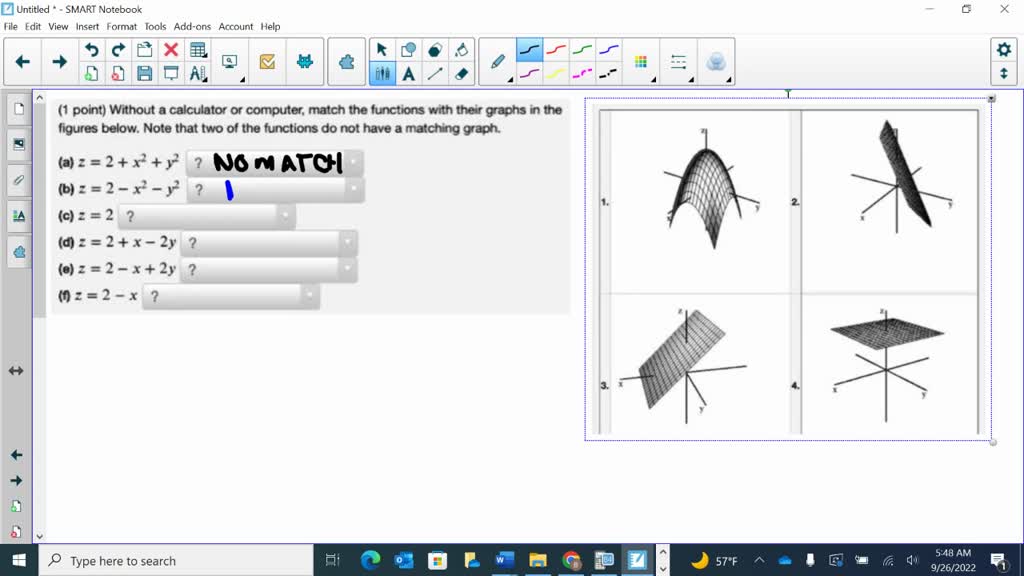1024x576 pixels.
Task: Open the Format menu
Action: 121,27
